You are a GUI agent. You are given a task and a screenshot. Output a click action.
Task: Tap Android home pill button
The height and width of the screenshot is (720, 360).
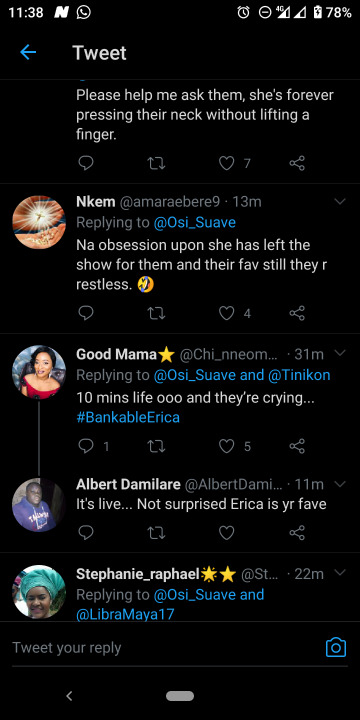click(x=180, y=696)
